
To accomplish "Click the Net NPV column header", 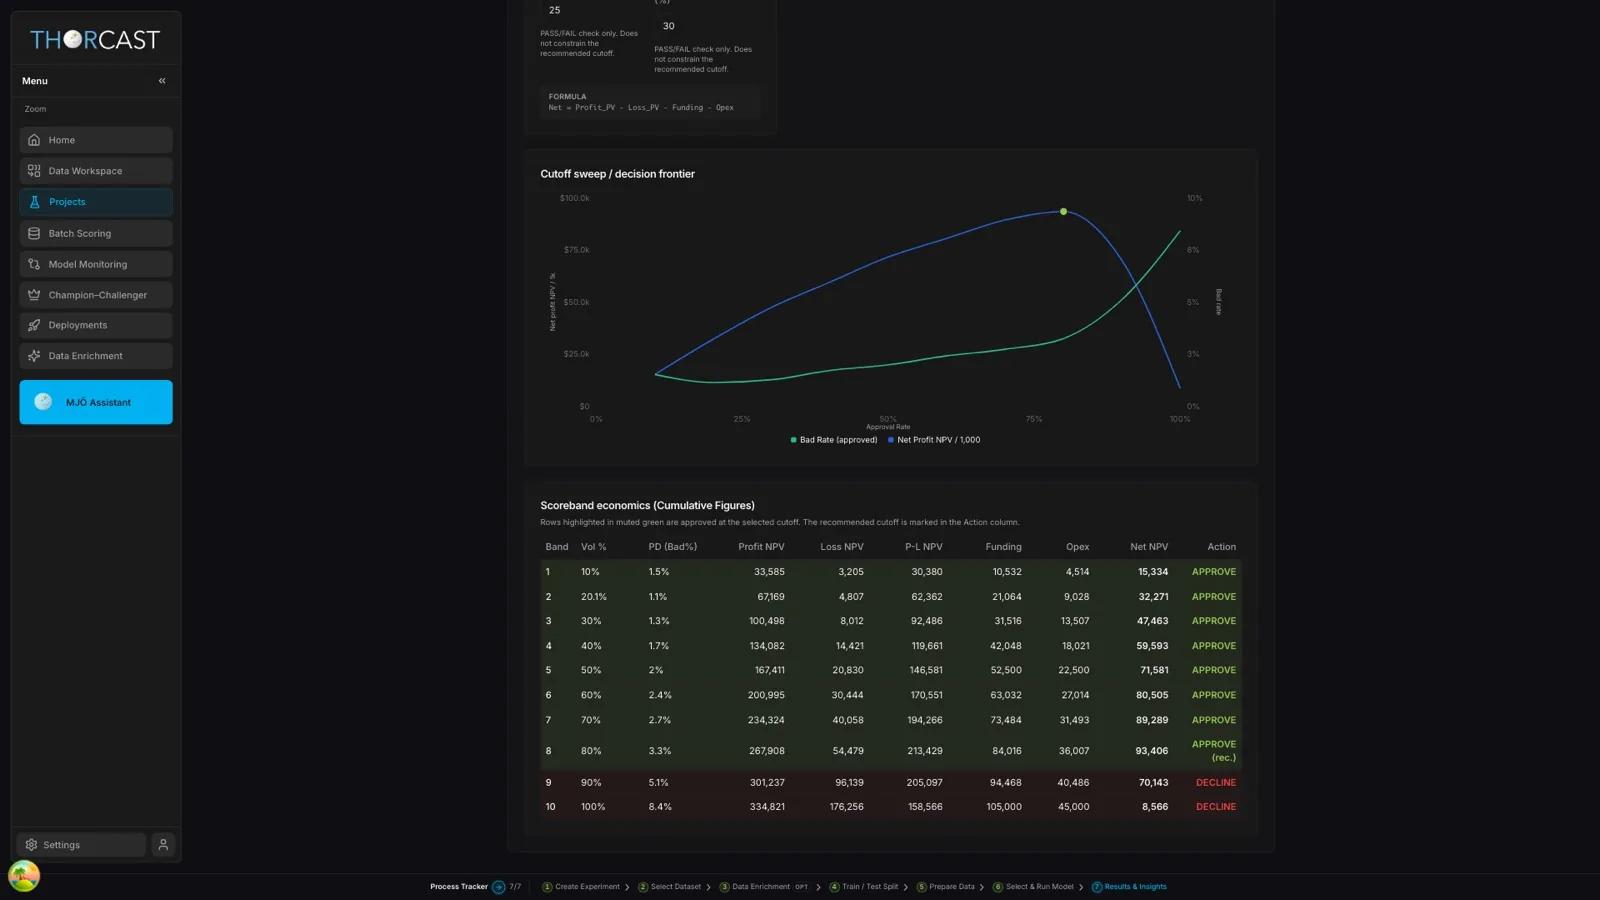I will 1149,547.
